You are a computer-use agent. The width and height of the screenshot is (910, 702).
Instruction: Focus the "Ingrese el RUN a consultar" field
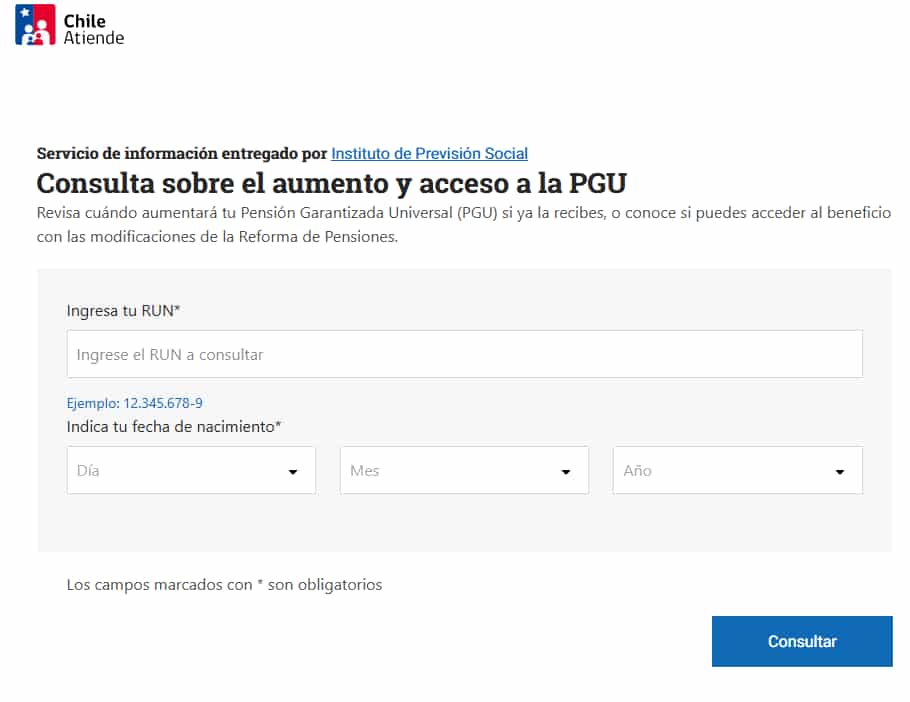[464, 354]
